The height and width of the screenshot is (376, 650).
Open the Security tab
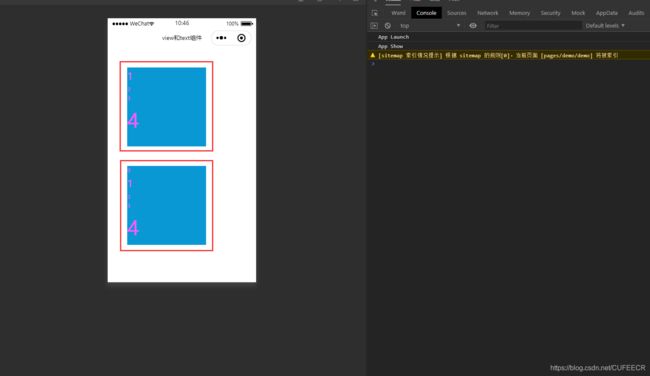click(x=550, y=13)
